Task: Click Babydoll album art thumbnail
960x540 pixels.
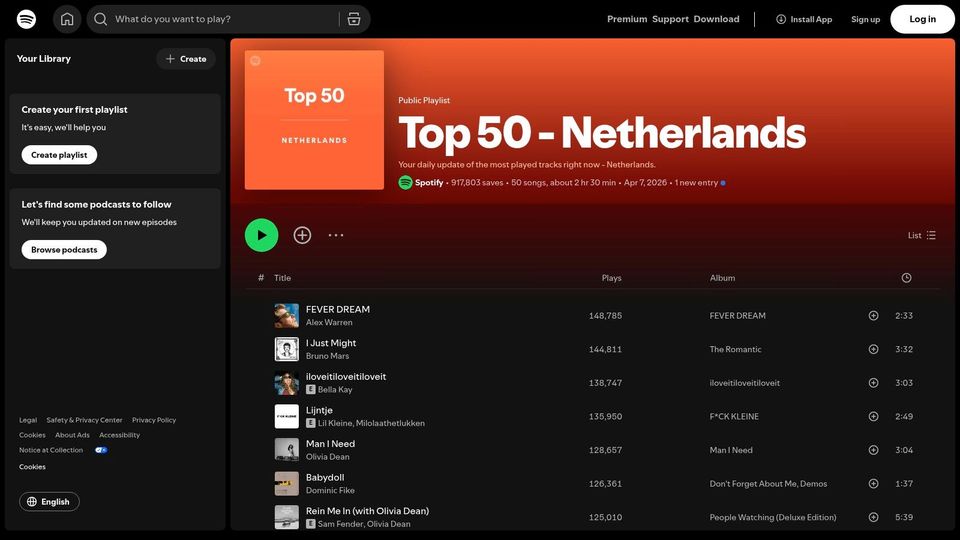Action: pos(287,484)
